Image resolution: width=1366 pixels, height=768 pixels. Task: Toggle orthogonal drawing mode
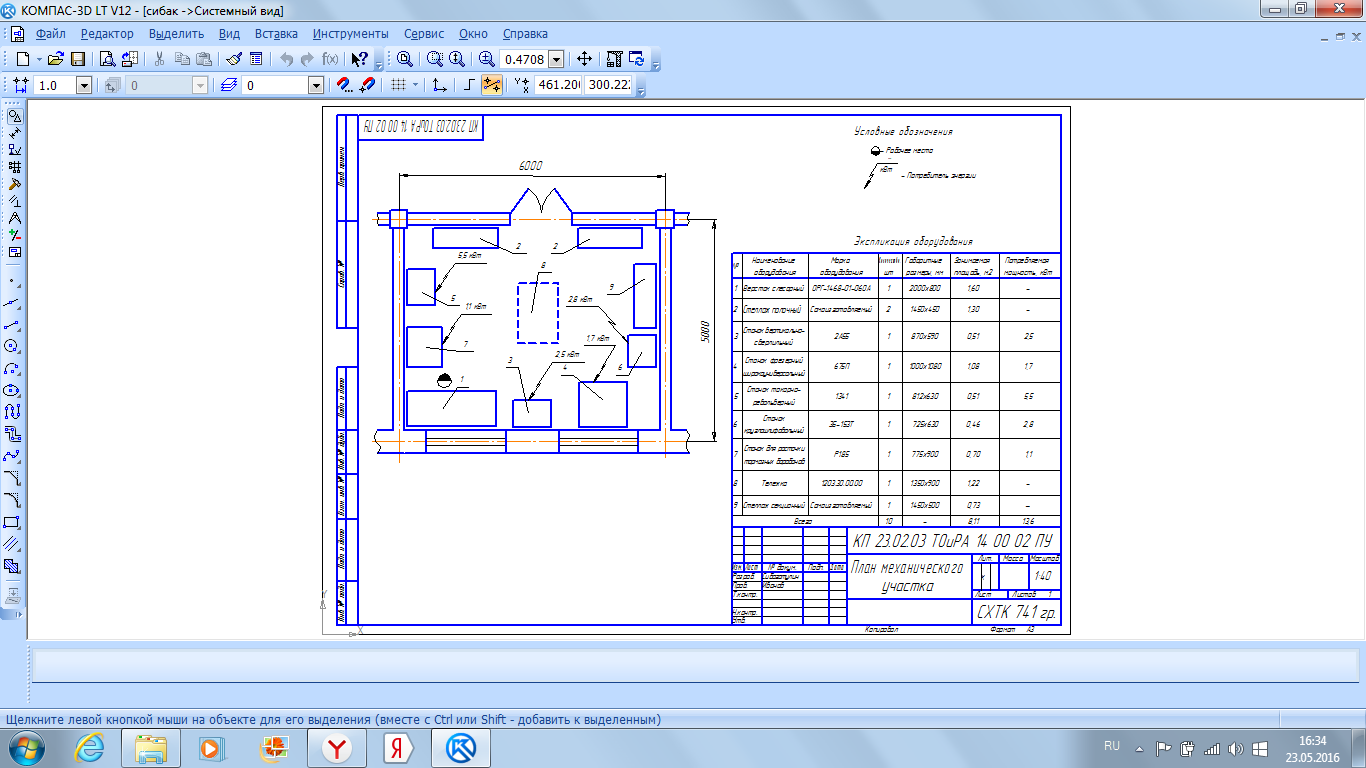469,86
